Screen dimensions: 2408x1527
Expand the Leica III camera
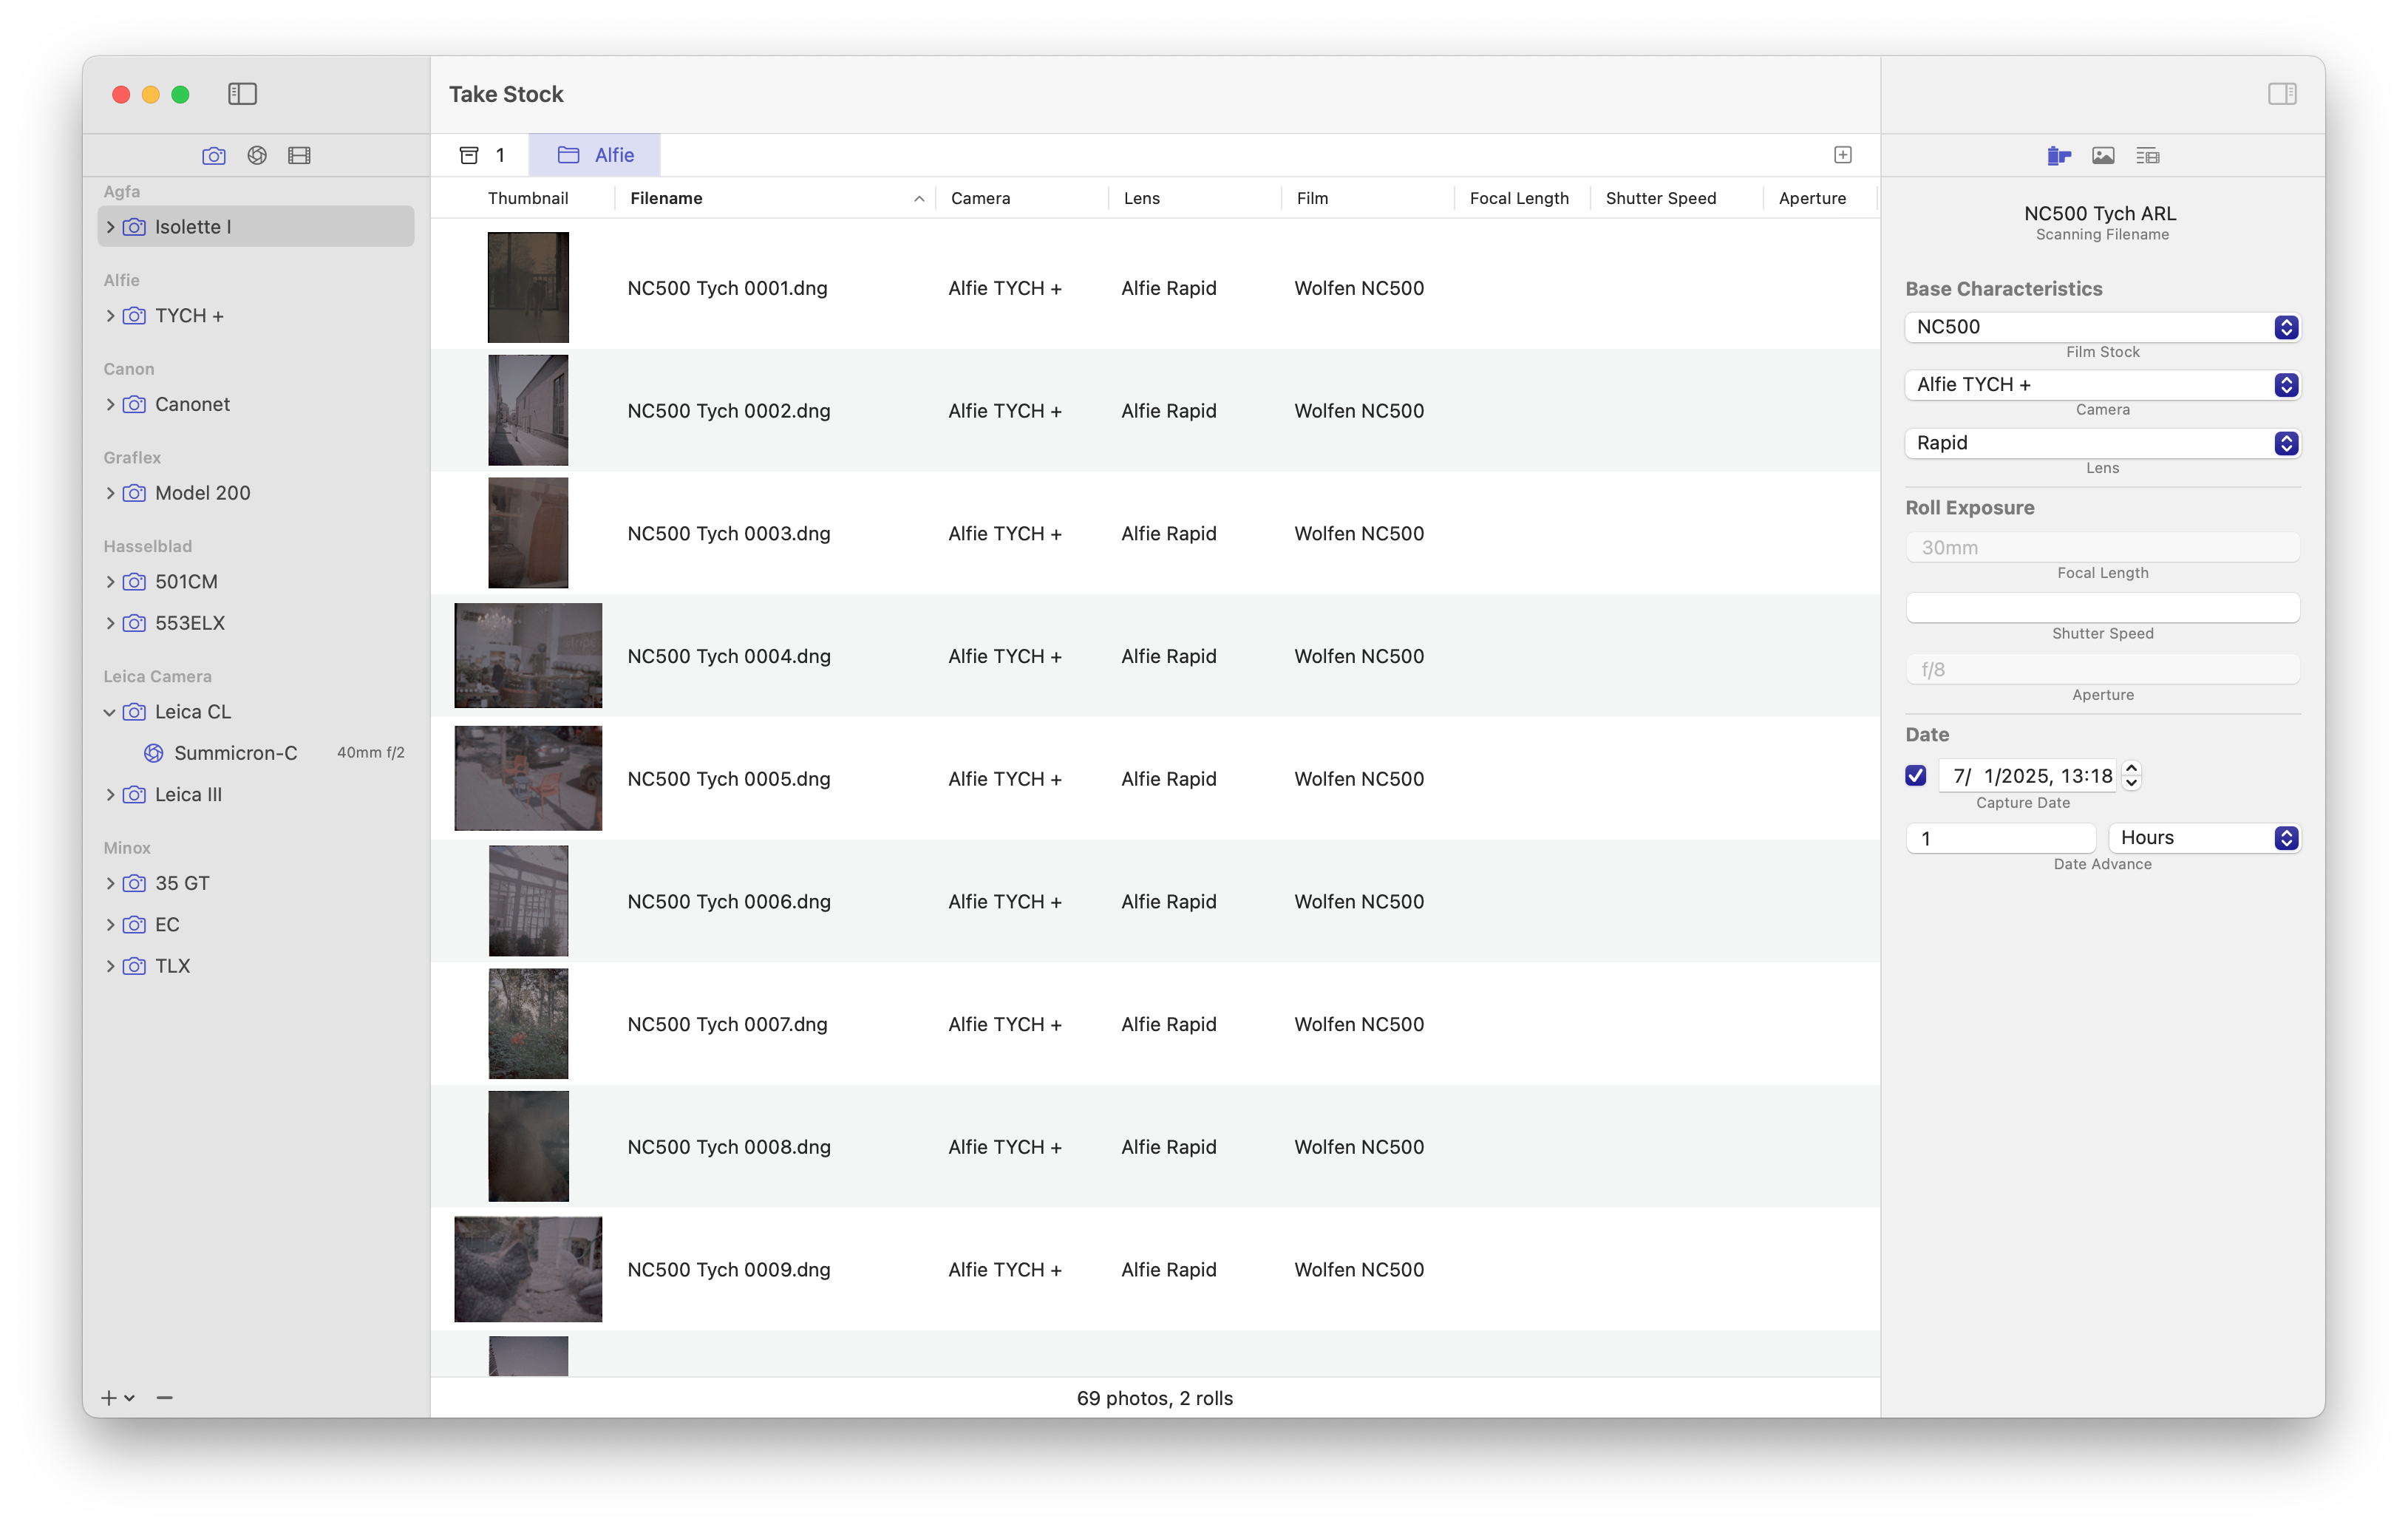(110, 795)
